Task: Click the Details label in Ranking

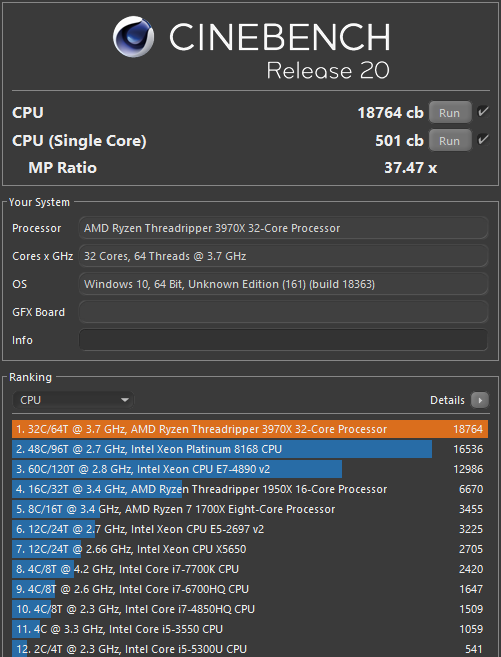Action: pos(447,400)
